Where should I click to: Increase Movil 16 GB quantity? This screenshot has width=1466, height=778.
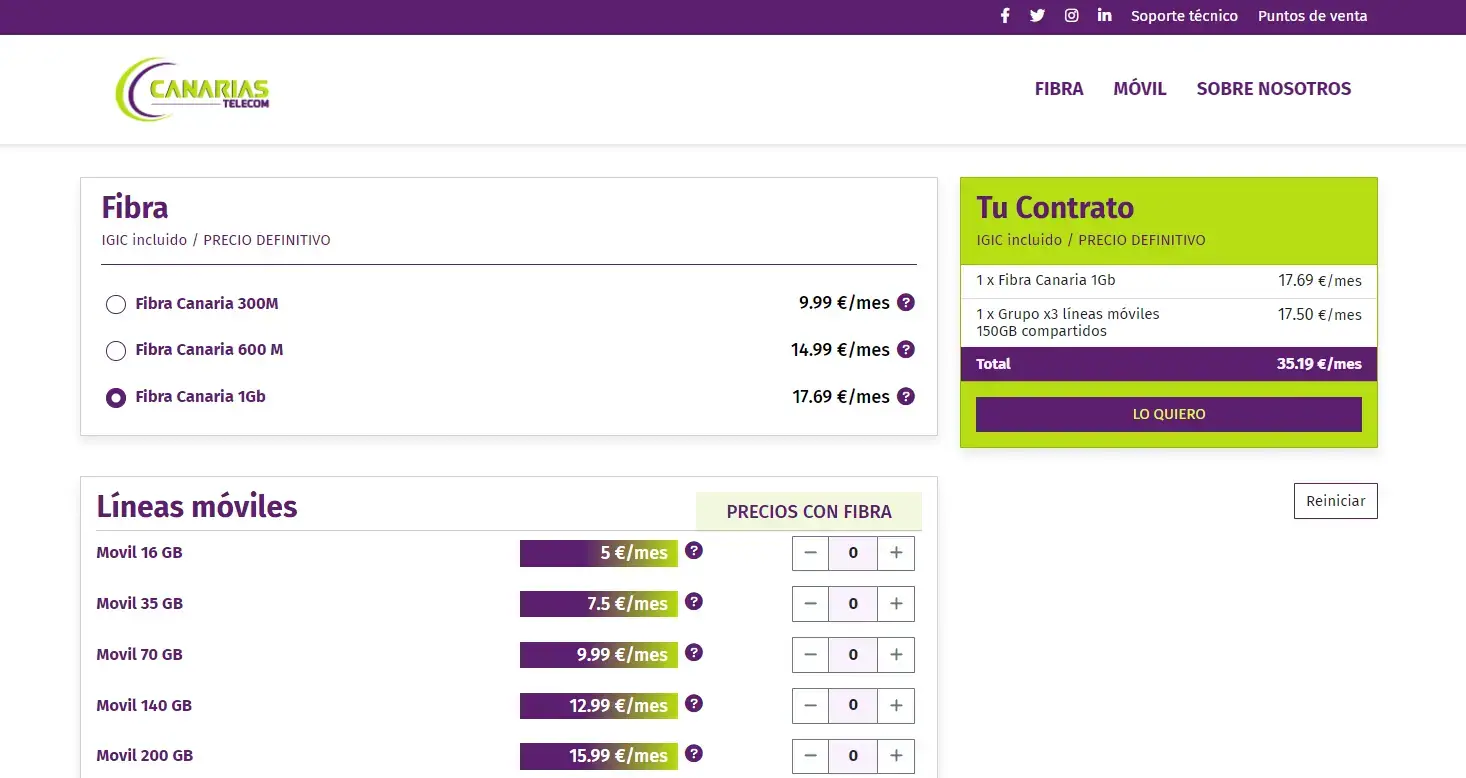tap(896, 553)
